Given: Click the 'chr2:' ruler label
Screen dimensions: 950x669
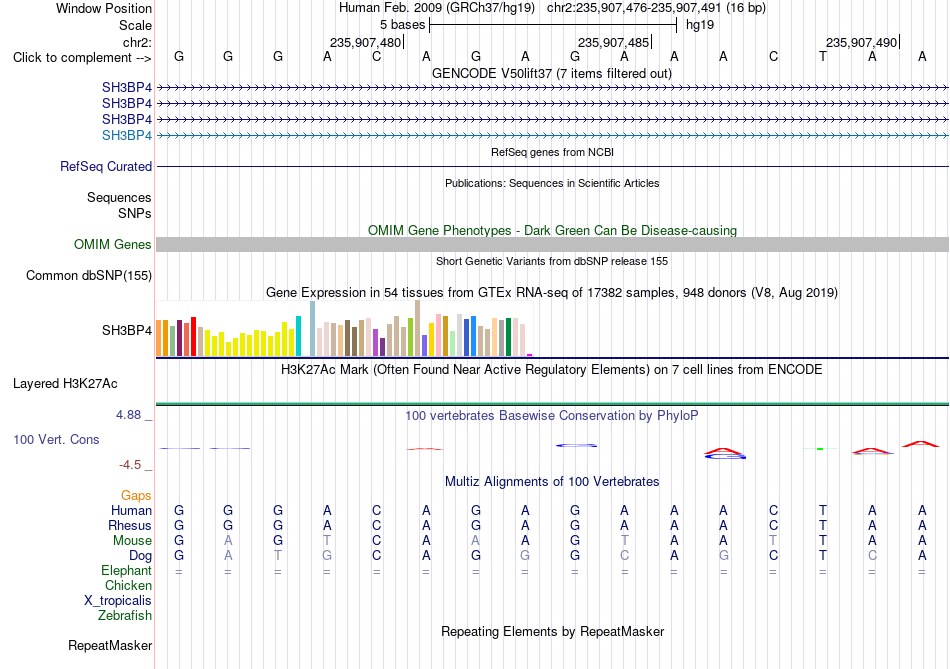Looking at the screenshot, I should pos(137,42).
